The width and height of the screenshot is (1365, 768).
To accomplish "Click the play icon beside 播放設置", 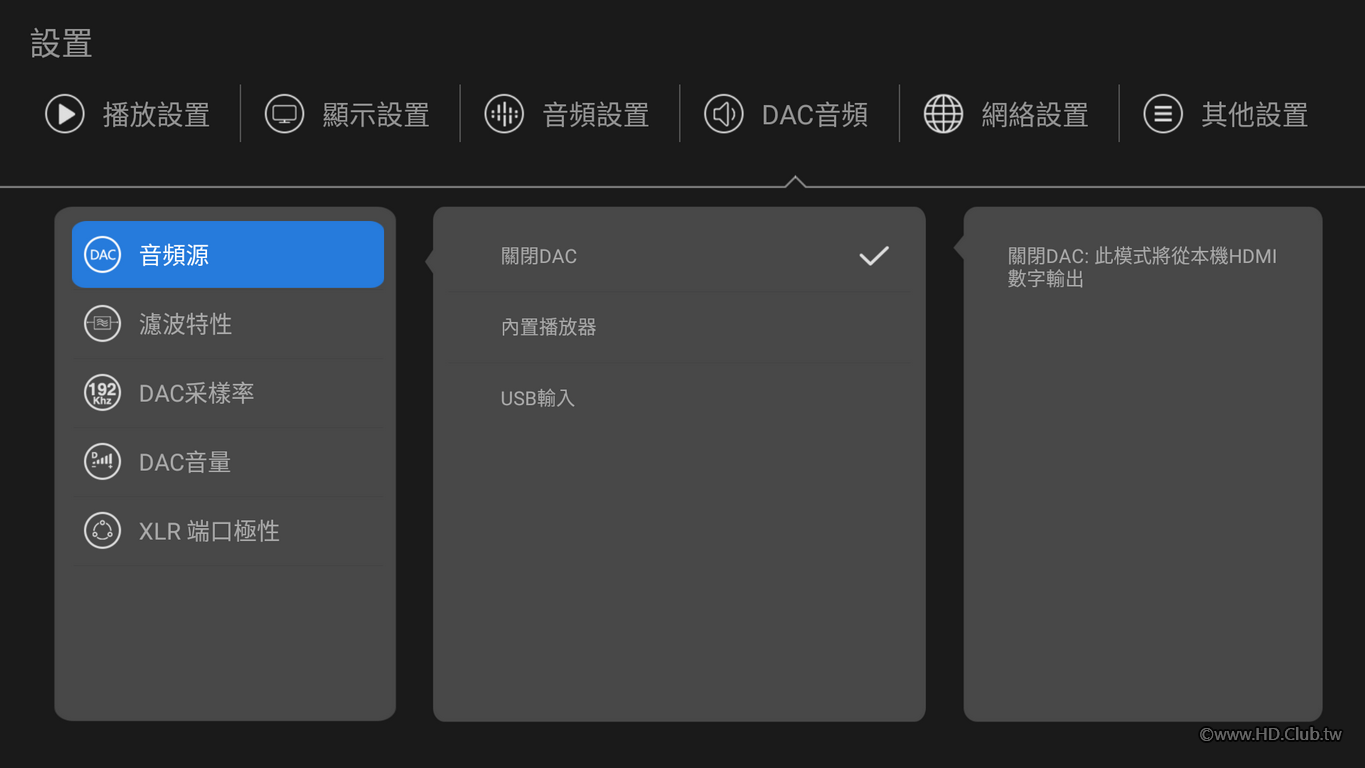I will pyautogui.click(x=65, y=114).
